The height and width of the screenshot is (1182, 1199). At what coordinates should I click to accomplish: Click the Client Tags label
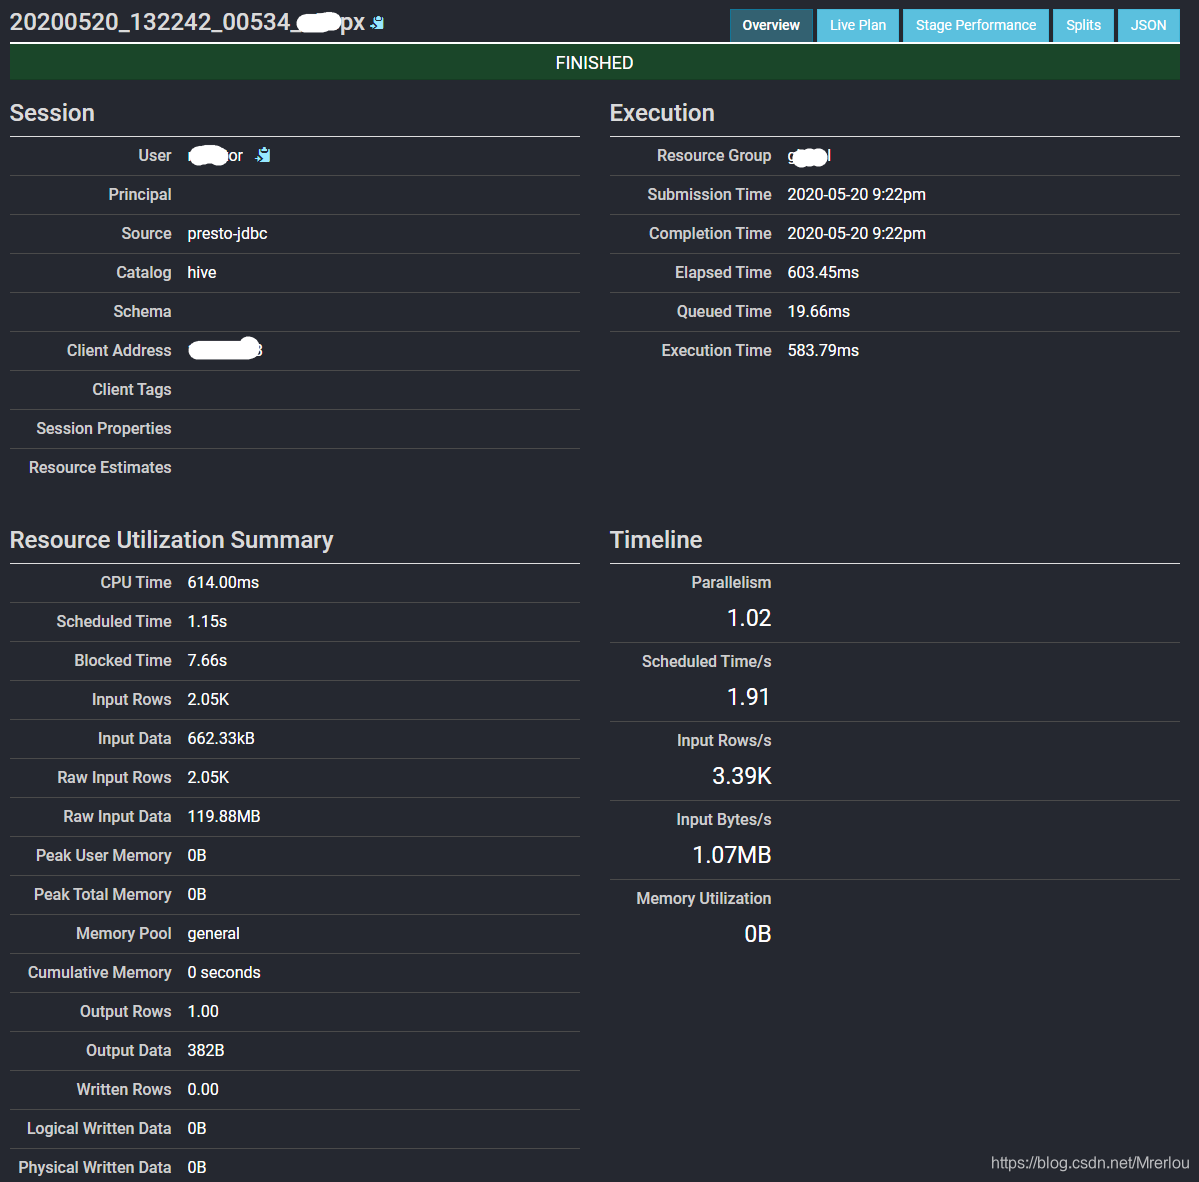tap(132, 389)
